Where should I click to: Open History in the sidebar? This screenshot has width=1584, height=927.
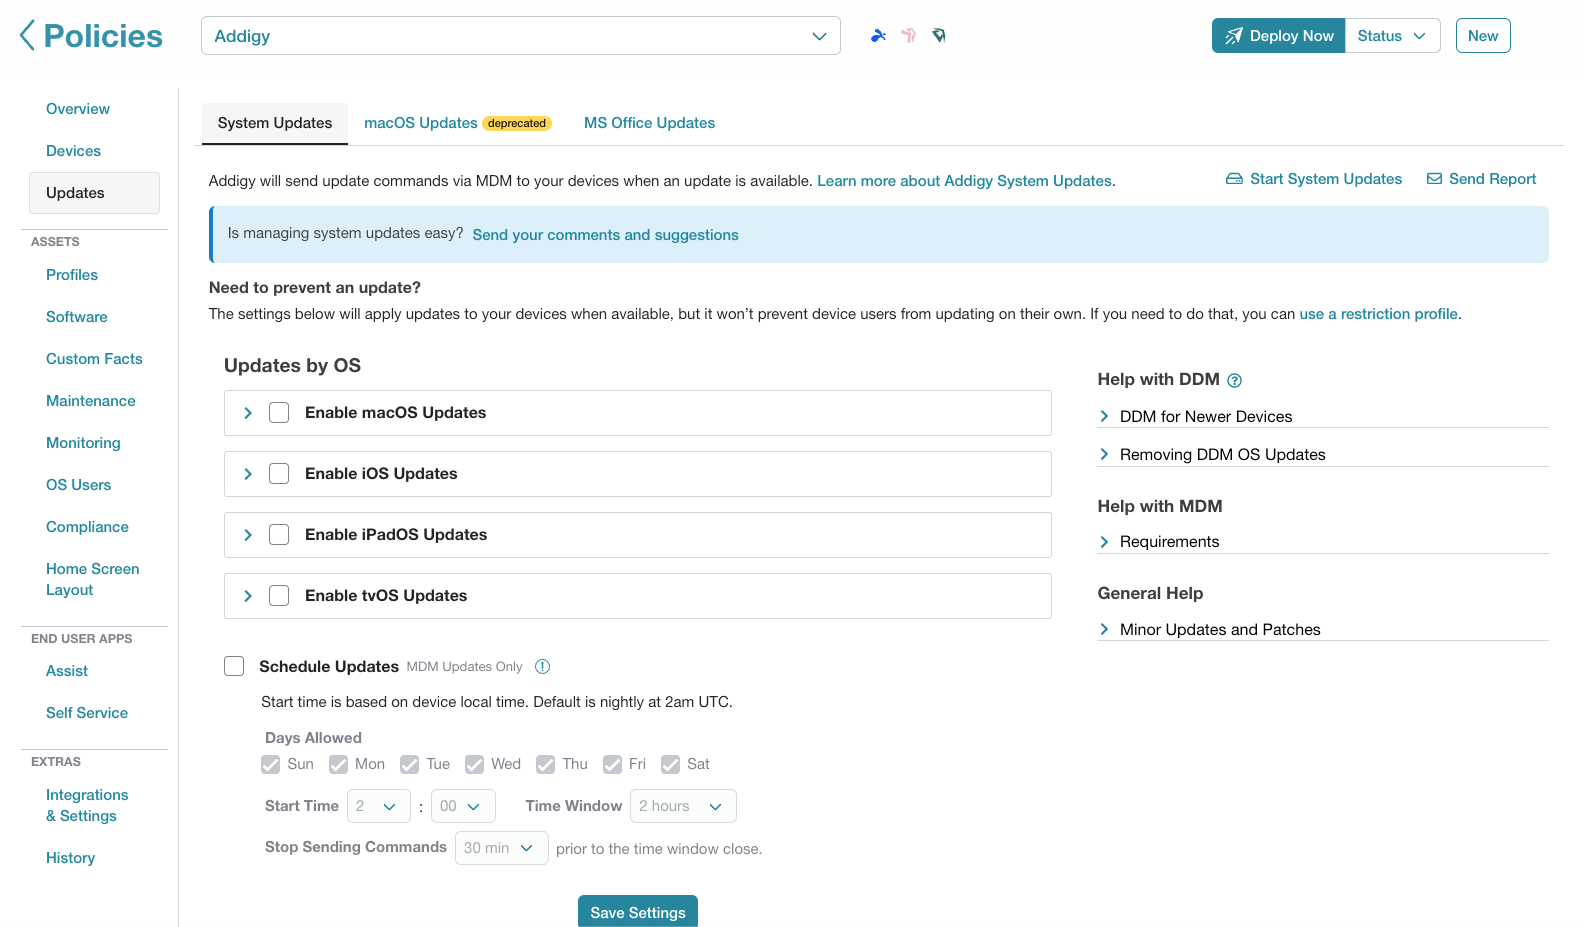pos(70,858)
